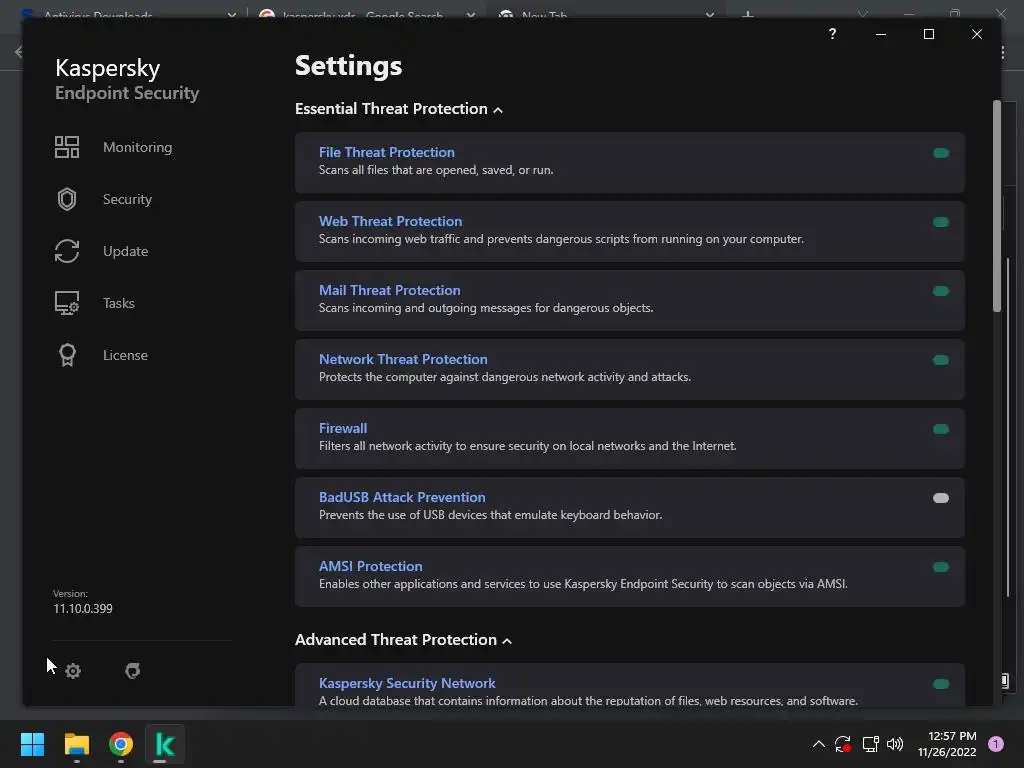Select Update in the sidebar
Screen dimensions: 1024x768
(125, 251)
